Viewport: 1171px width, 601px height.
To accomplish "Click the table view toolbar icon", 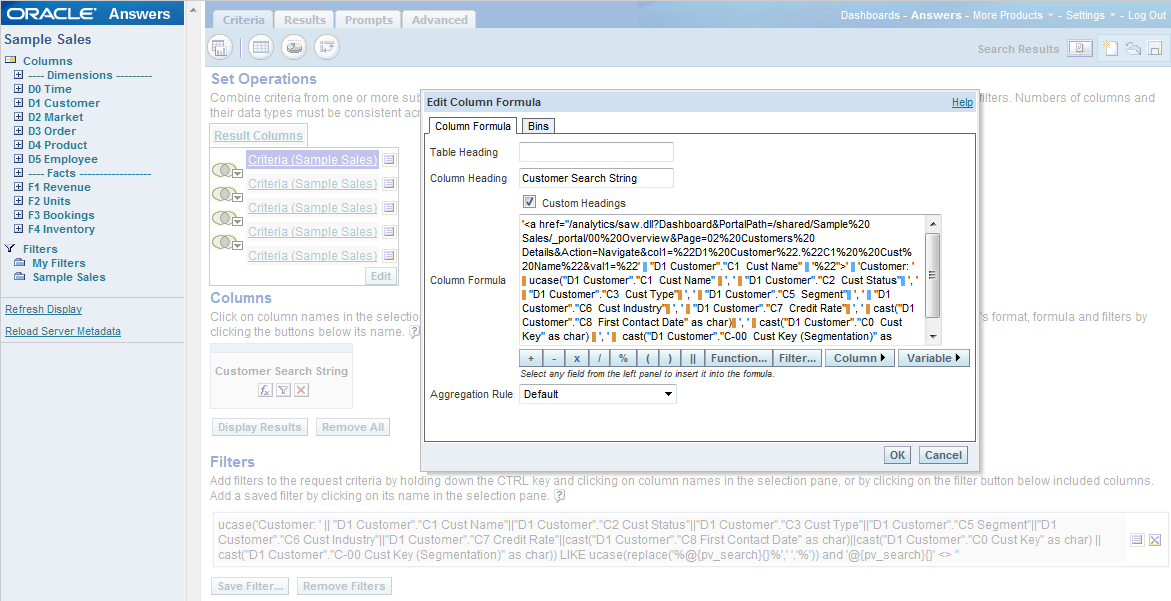I will point(260,47).
